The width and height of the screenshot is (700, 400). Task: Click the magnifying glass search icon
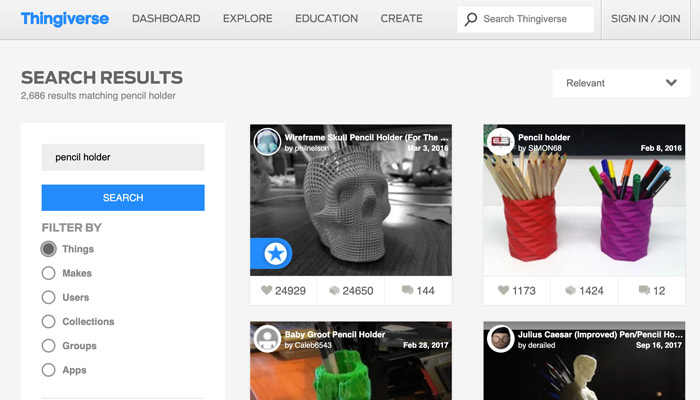pyautogui.click(x=471, y=19)
